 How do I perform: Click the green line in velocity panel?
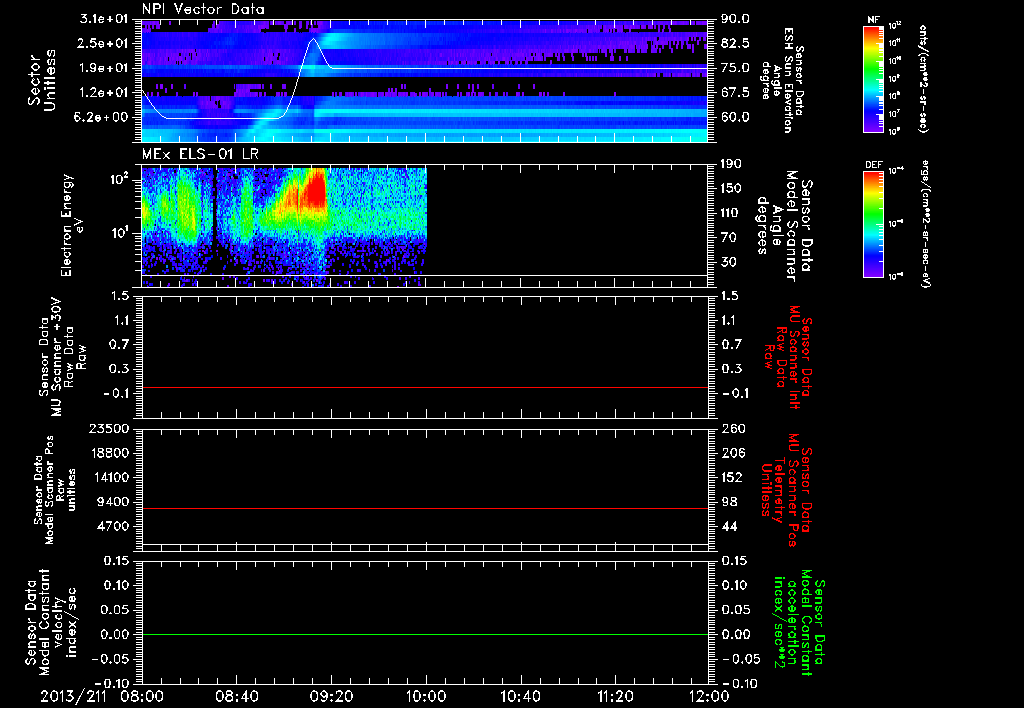click(424, 634)
